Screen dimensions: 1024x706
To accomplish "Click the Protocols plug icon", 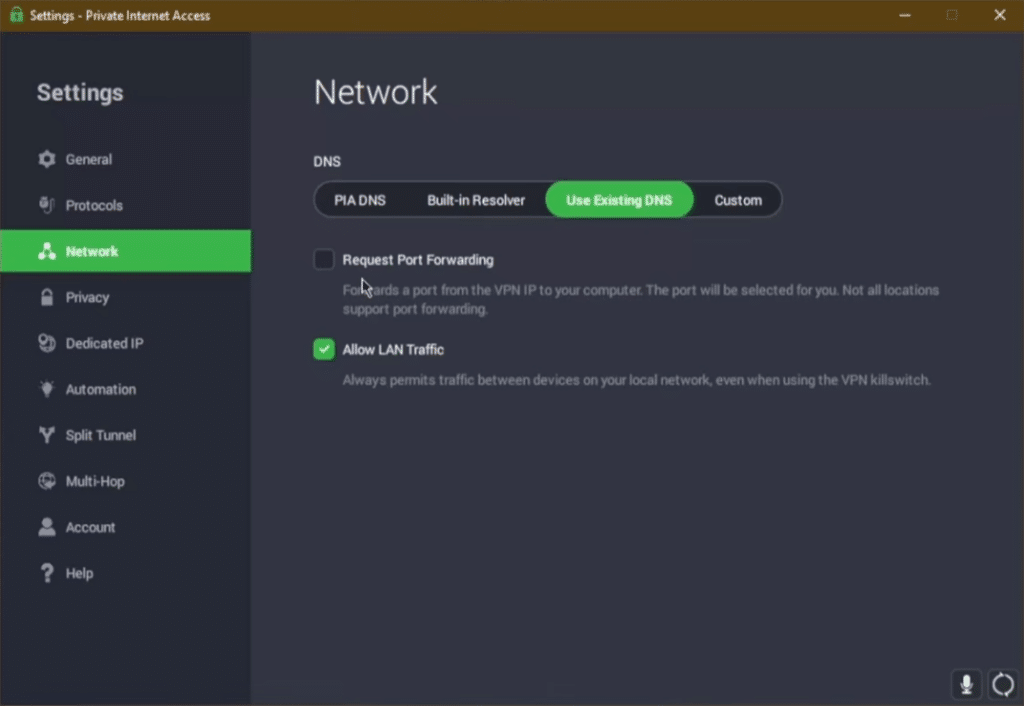I will [x=46, y=205].
